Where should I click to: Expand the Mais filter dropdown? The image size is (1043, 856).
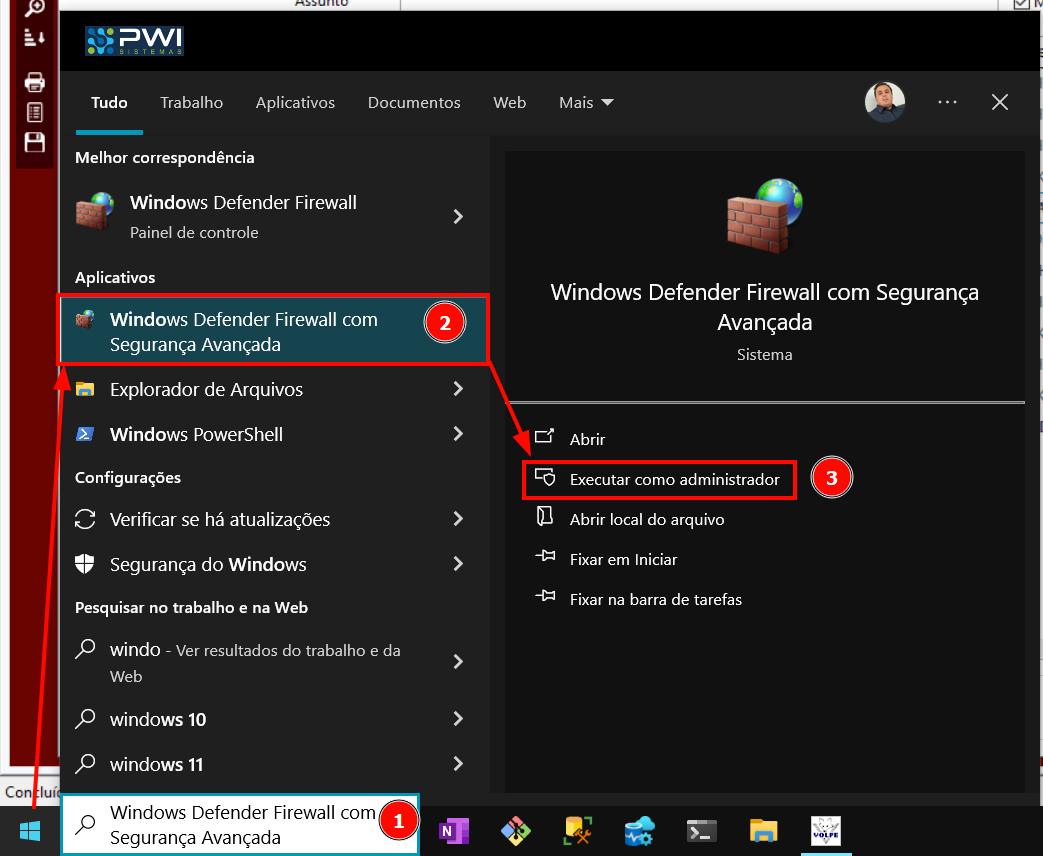[586, 103]
